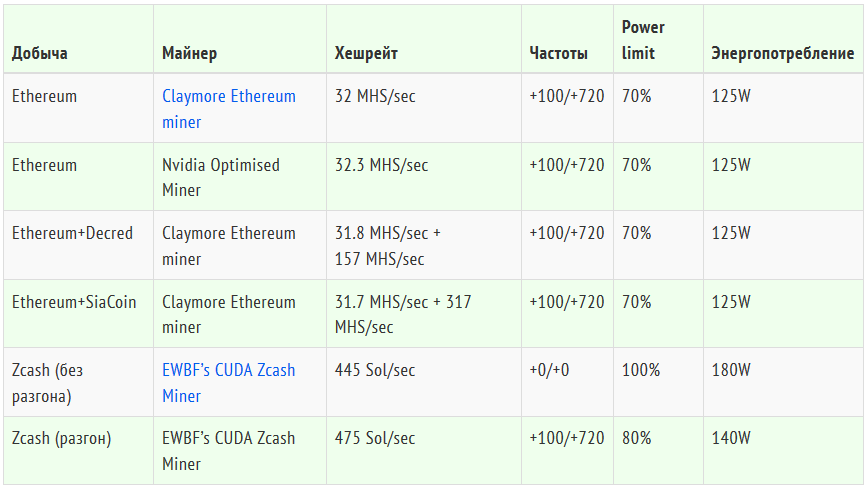
Task: Click the Power limit column header
Action: pos(643,40)
